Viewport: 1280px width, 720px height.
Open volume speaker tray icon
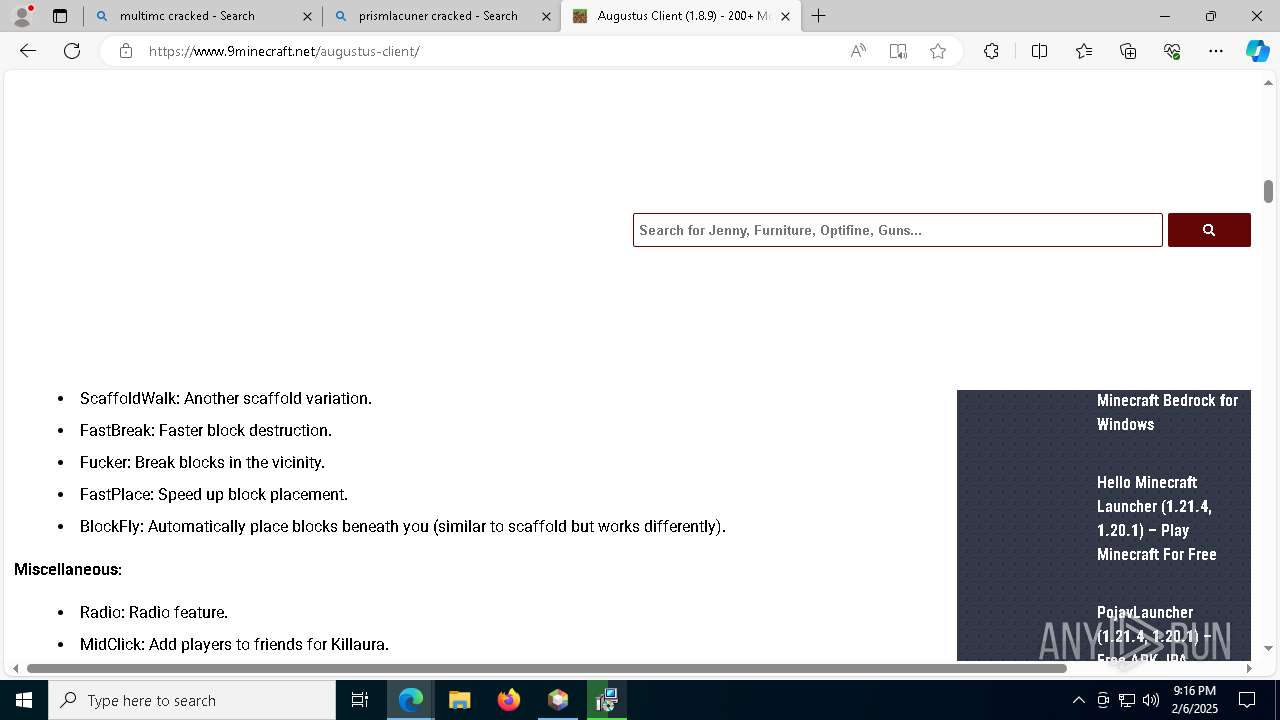pos(1151,700)
